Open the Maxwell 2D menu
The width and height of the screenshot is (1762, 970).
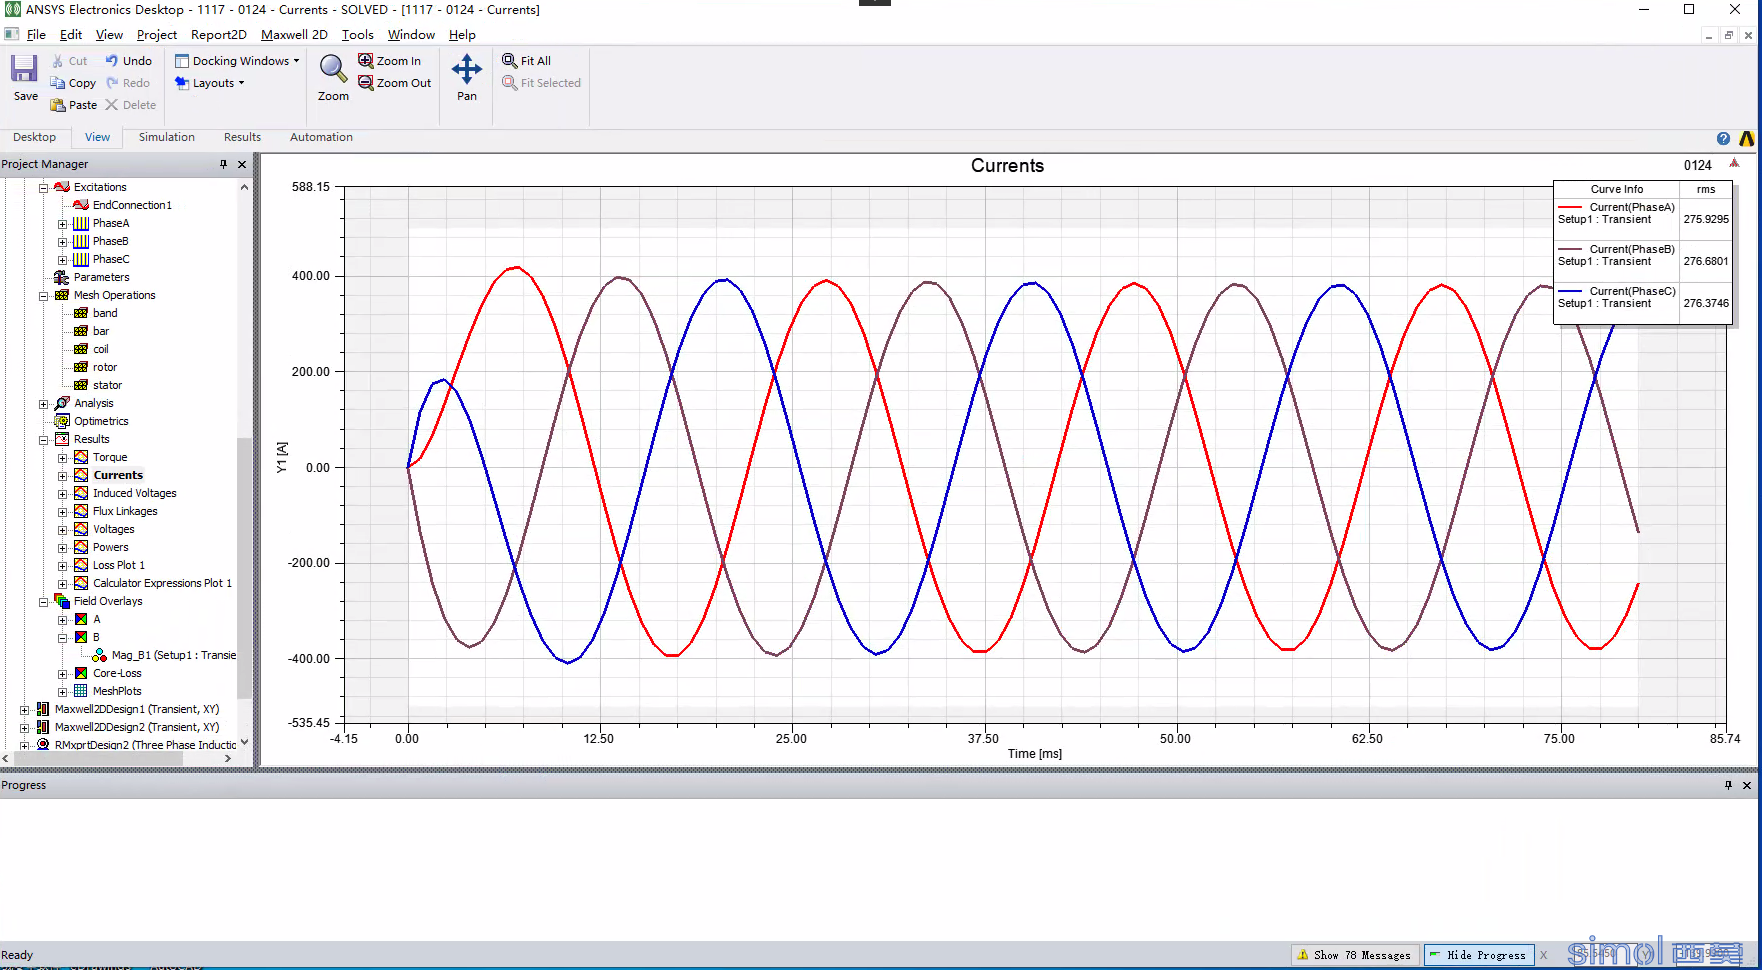[294, 35]
